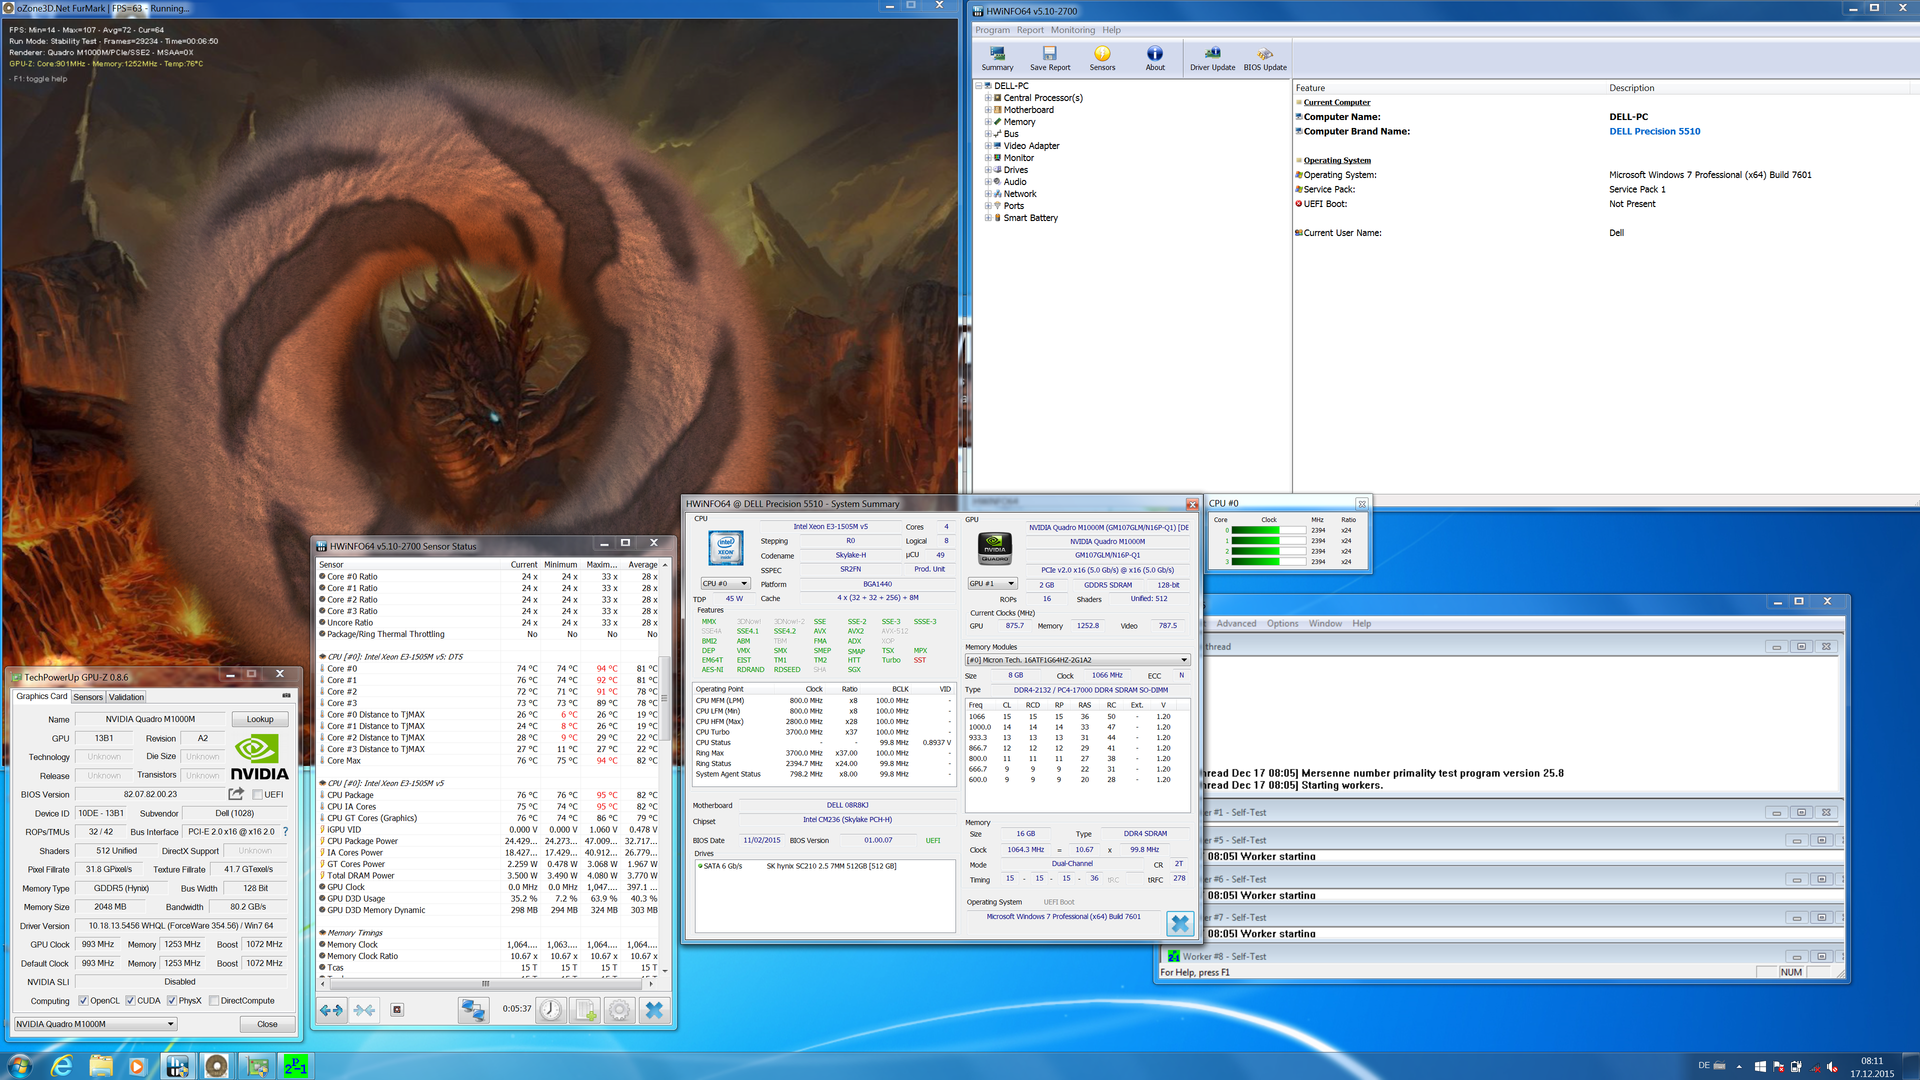Click vertical scrollbar down arrow in Sensor Status
This screenshot has height=1080, width=1920.
coord(665,971)
